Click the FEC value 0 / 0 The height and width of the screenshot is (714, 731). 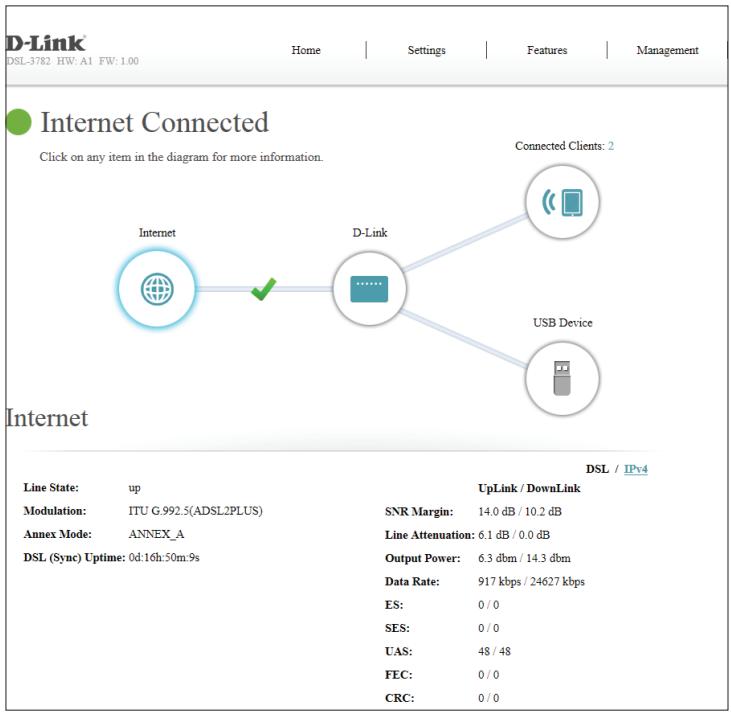(x=489, y=674)
